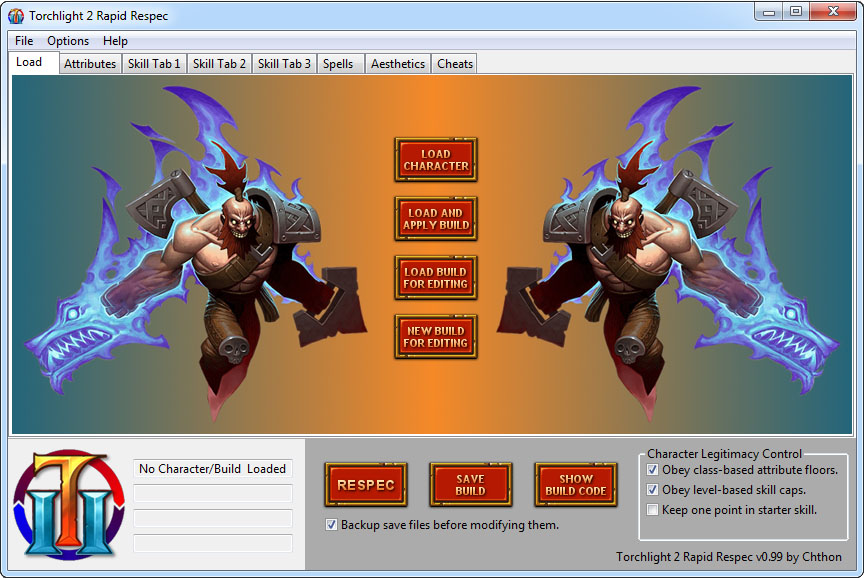
Task: Open the Help menu
Action: [x=115, y=41]
